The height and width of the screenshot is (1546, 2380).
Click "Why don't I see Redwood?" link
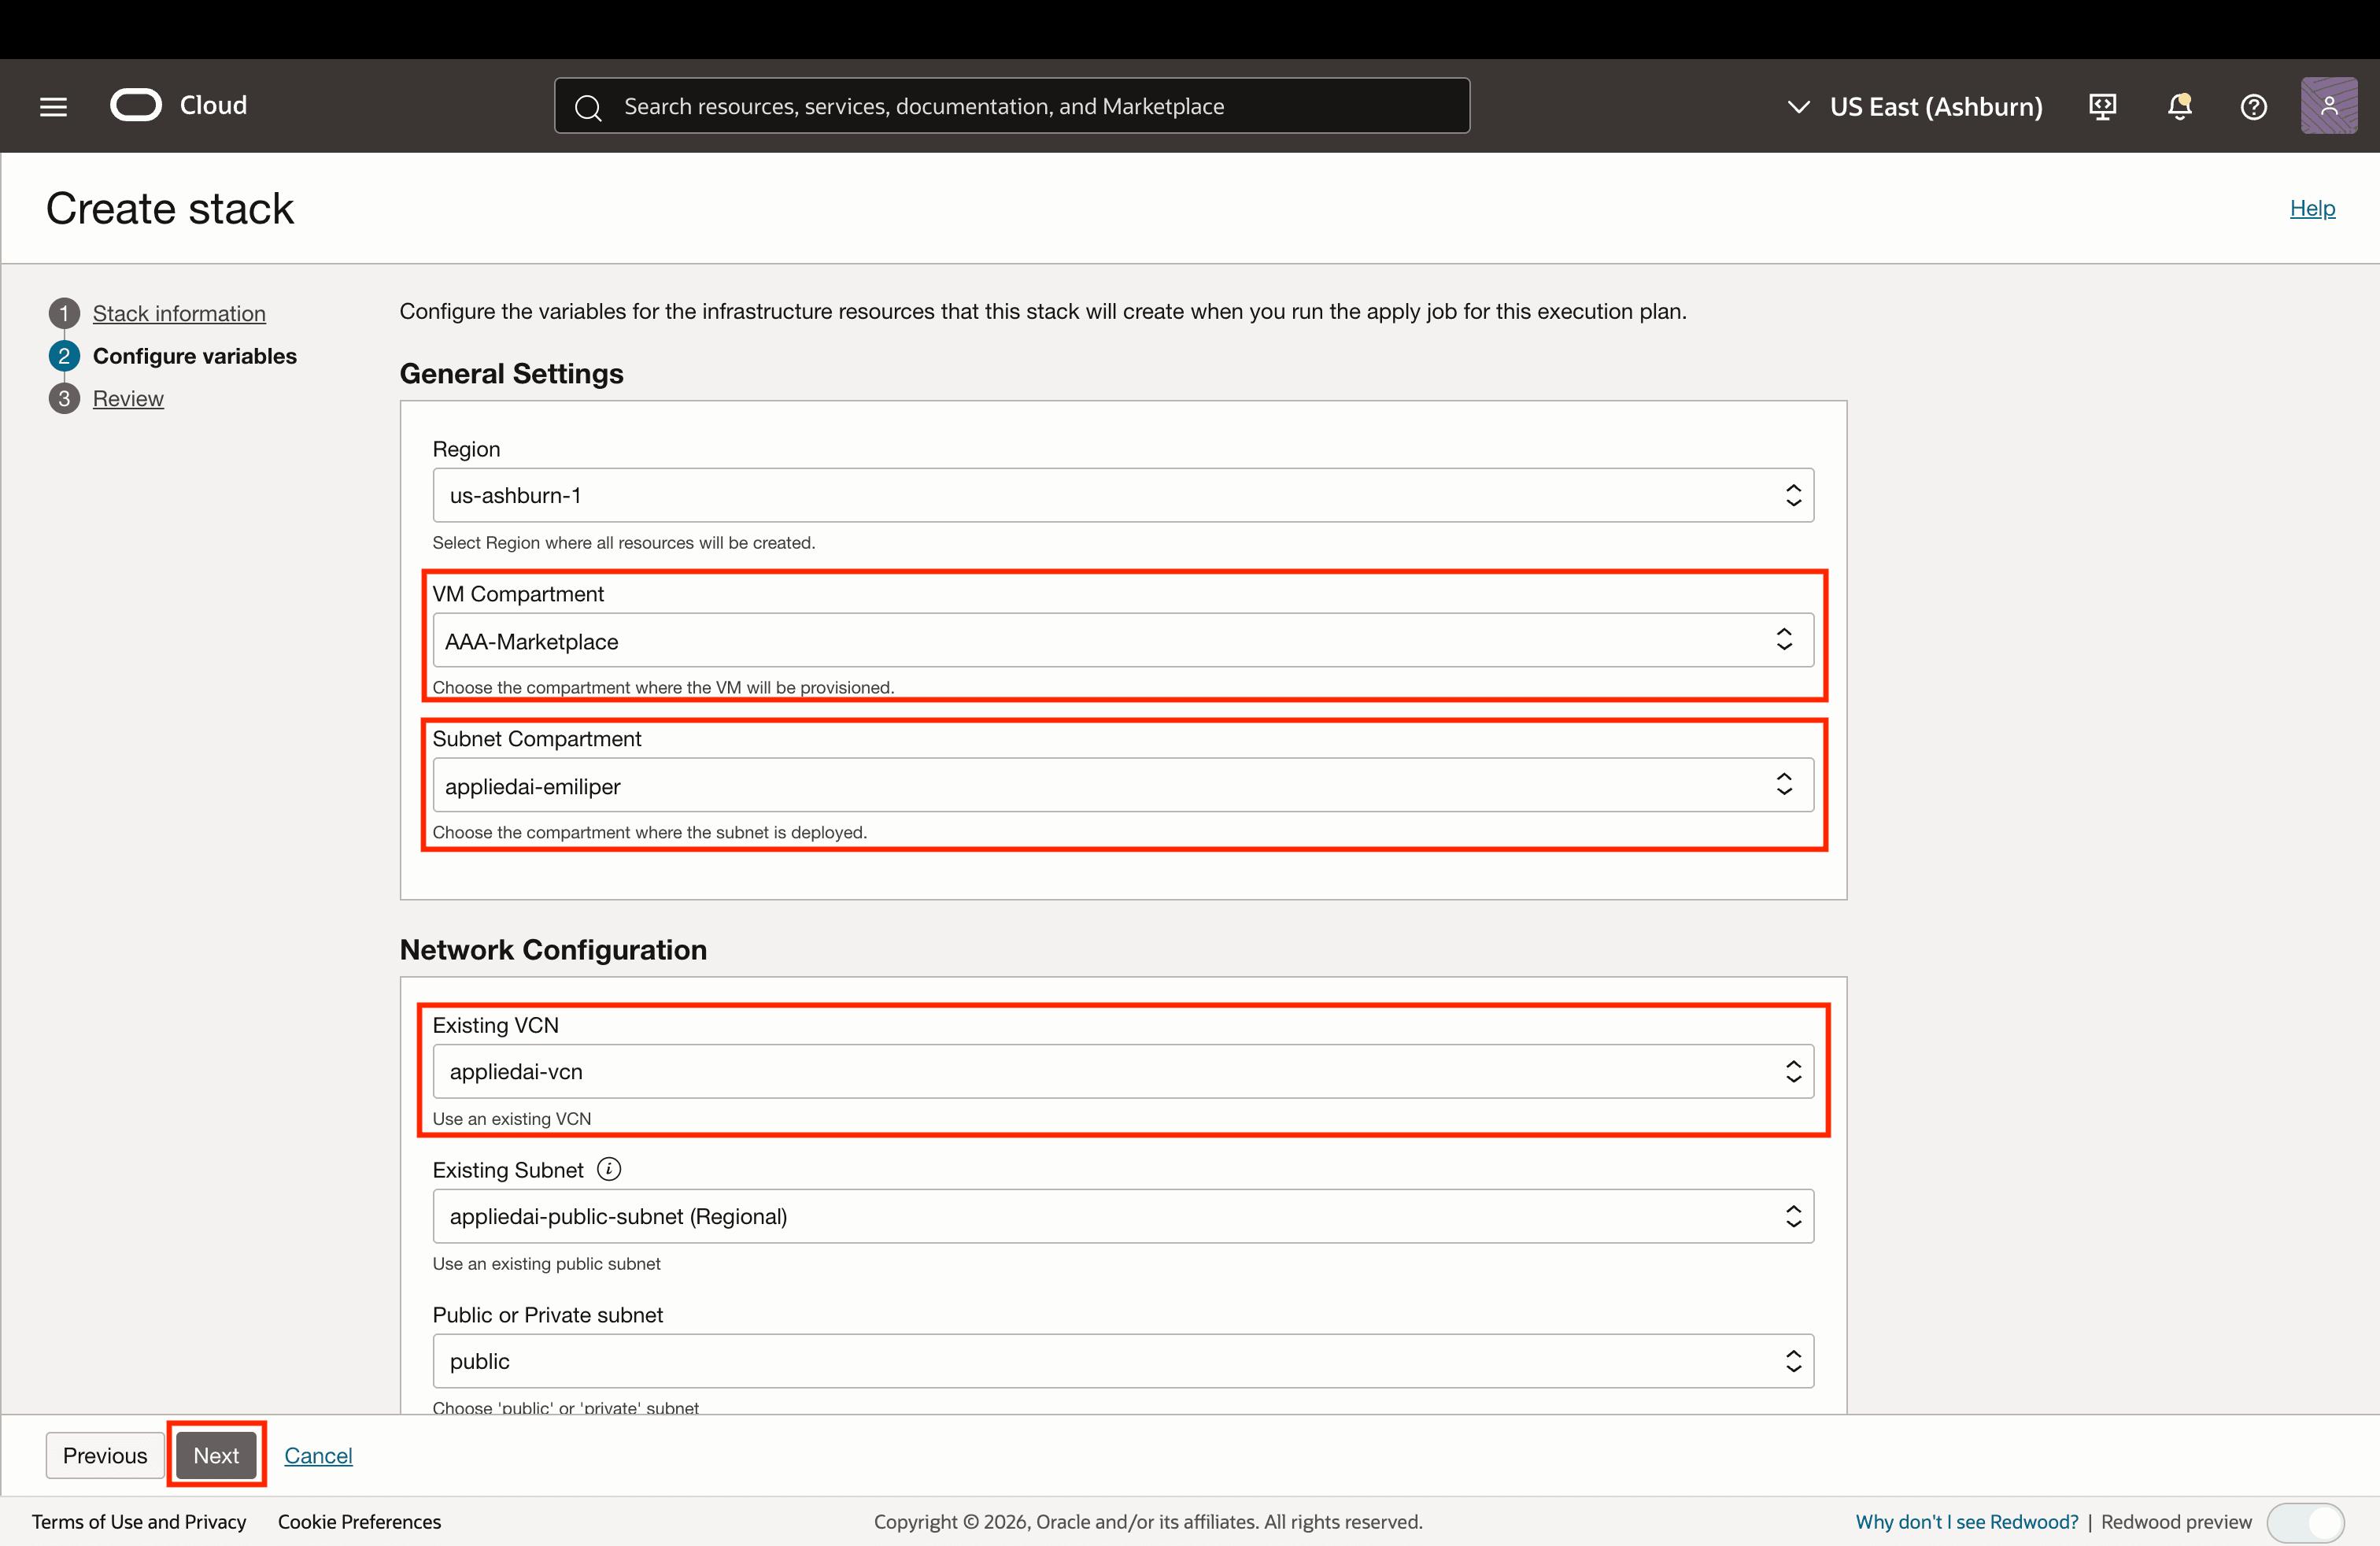click(1966, 1521)
